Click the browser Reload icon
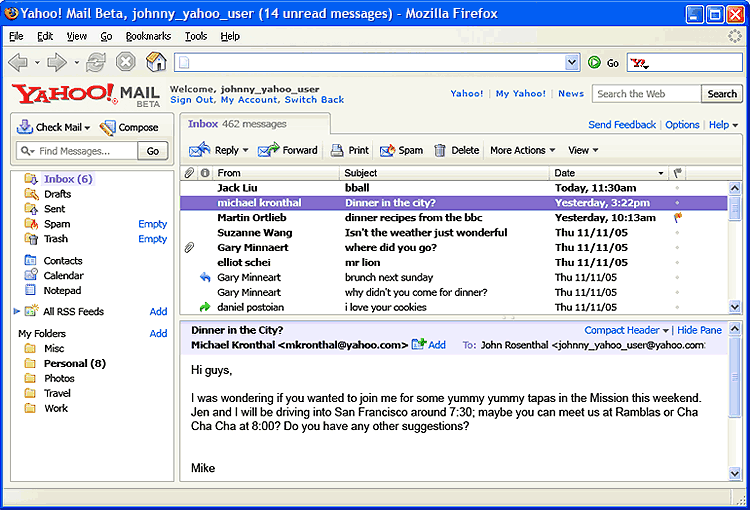The height and width of the screenshot is (510, 750). click(96, 62)
